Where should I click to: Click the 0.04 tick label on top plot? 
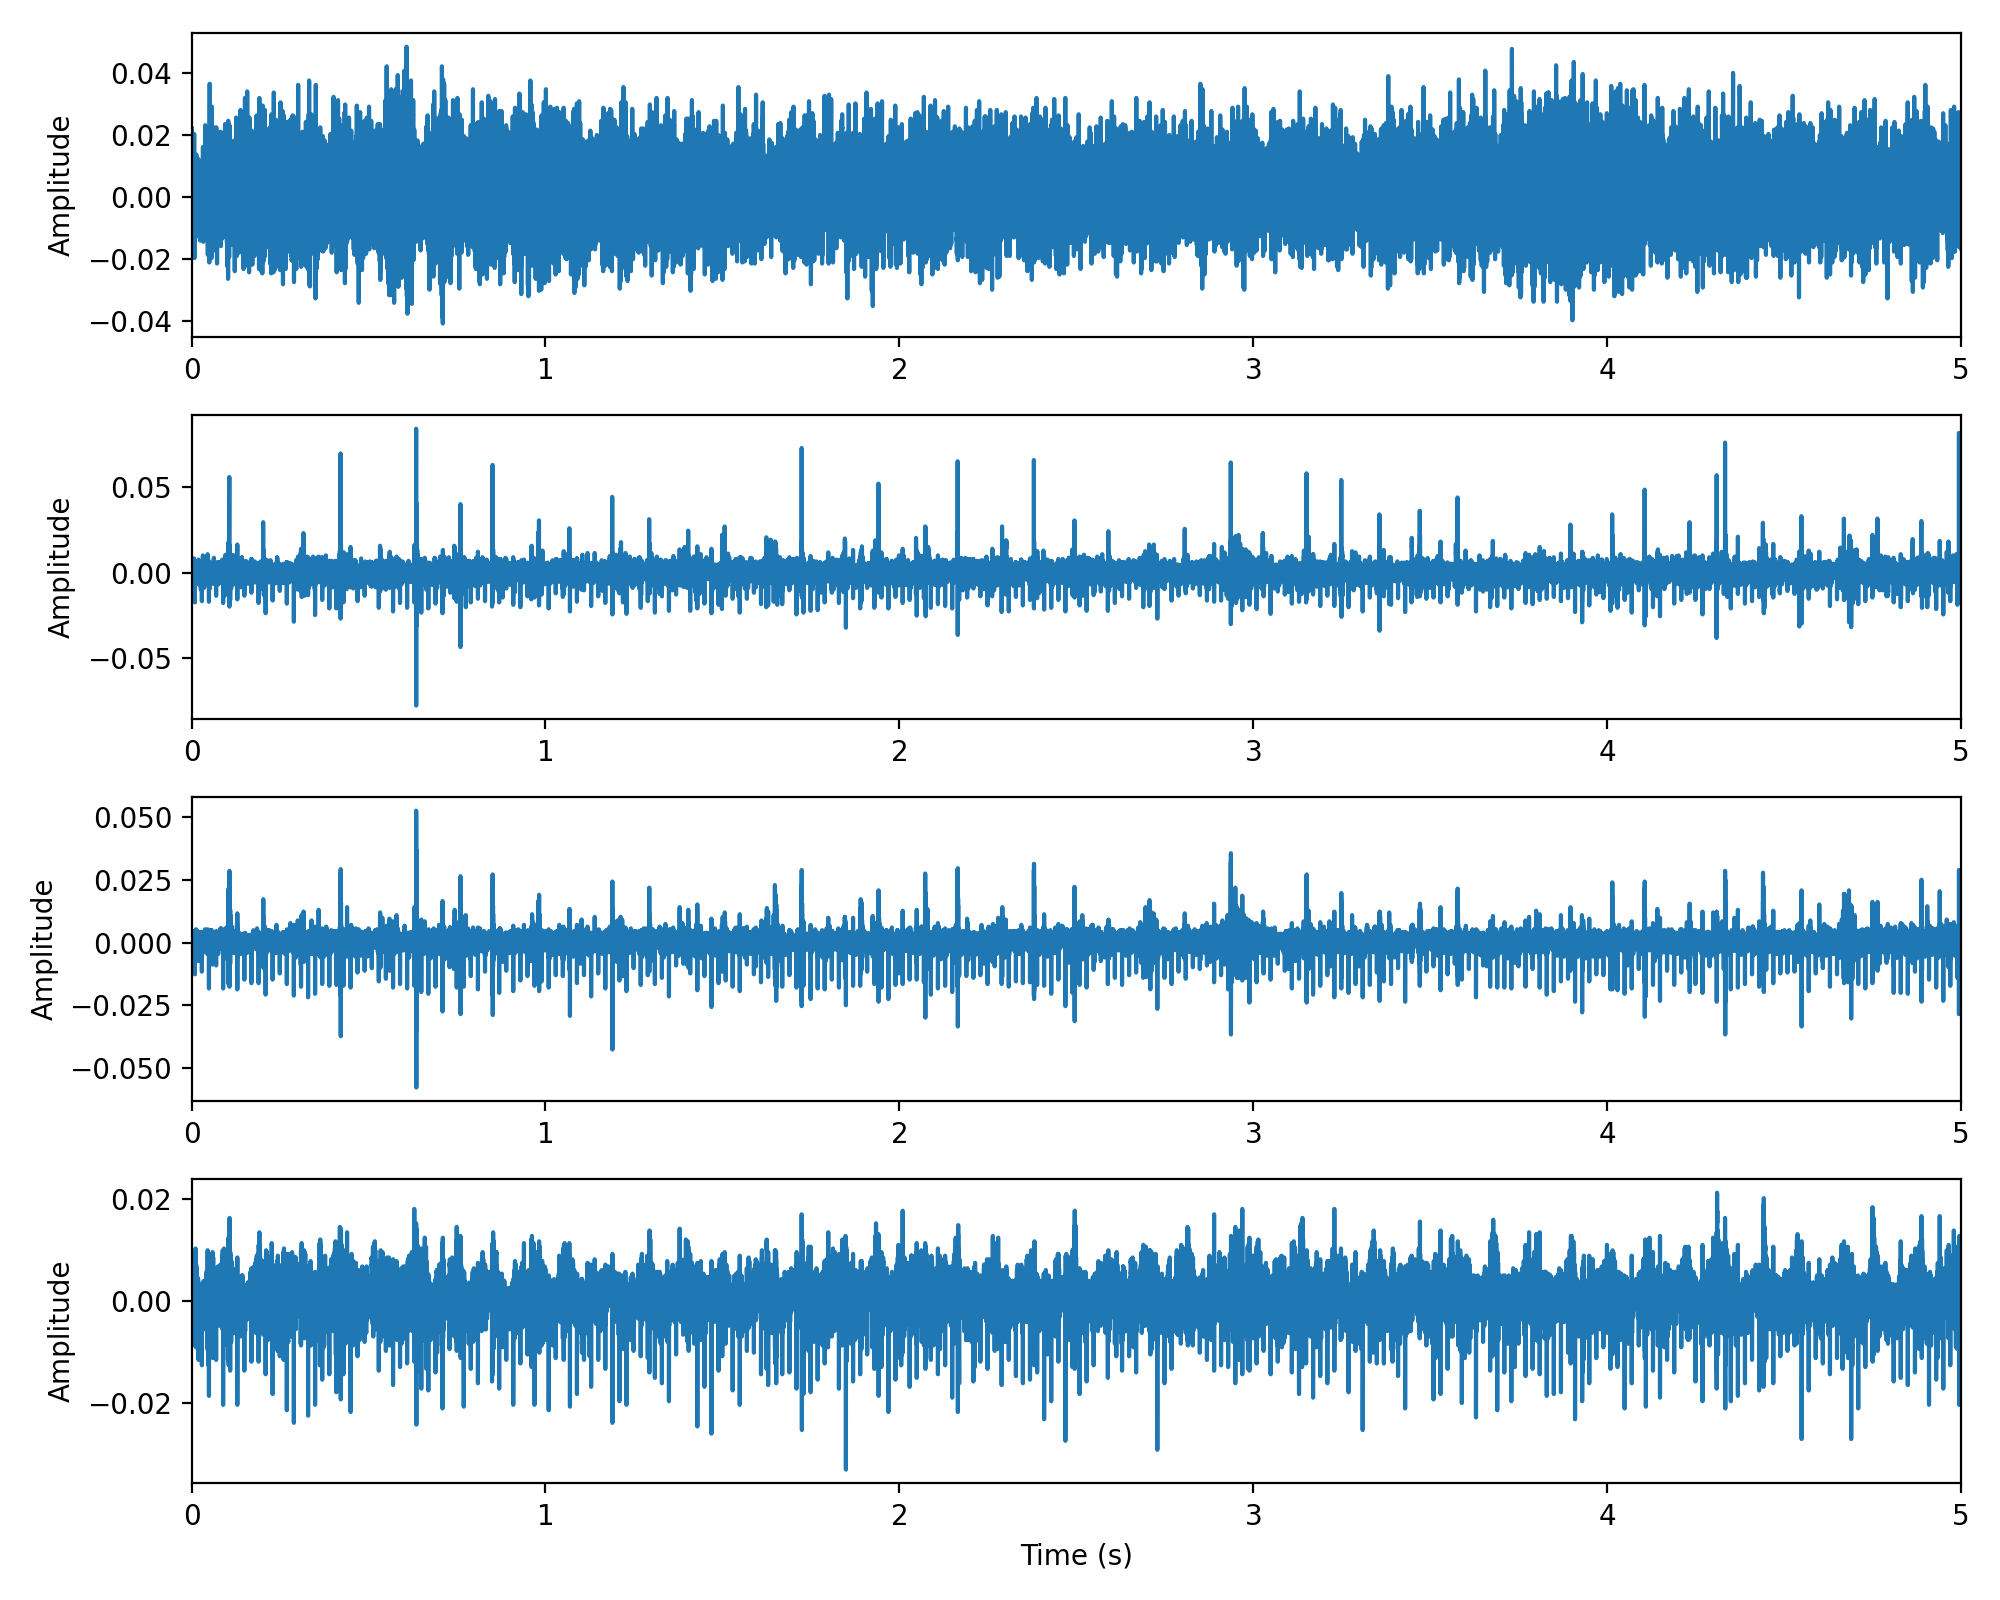(141, 73)
